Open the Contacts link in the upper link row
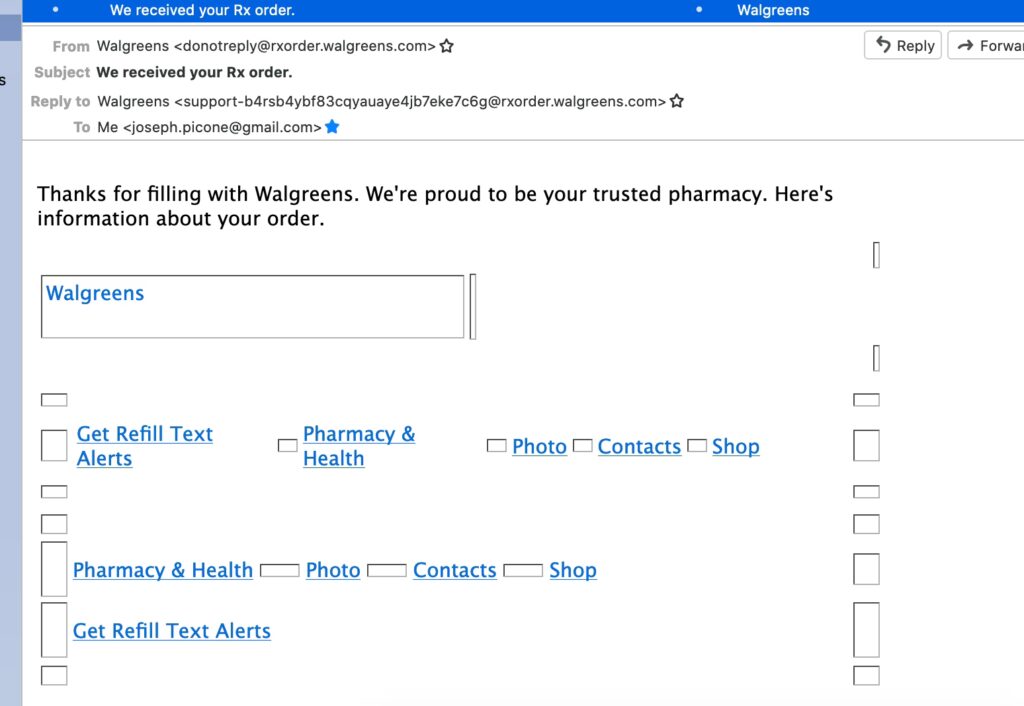This screenshot has height=706, width=1024. (x=639, y=447)
